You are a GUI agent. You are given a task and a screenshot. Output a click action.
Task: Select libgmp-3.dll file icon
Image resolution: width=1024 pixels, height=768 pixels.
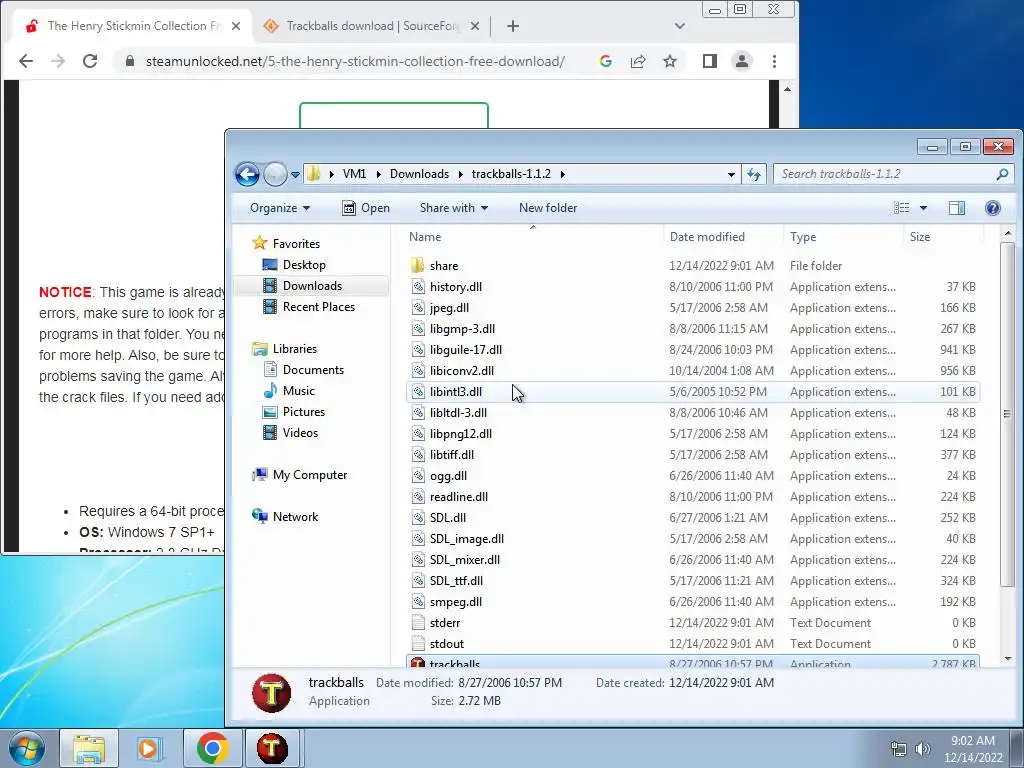[x=418, y=328]
